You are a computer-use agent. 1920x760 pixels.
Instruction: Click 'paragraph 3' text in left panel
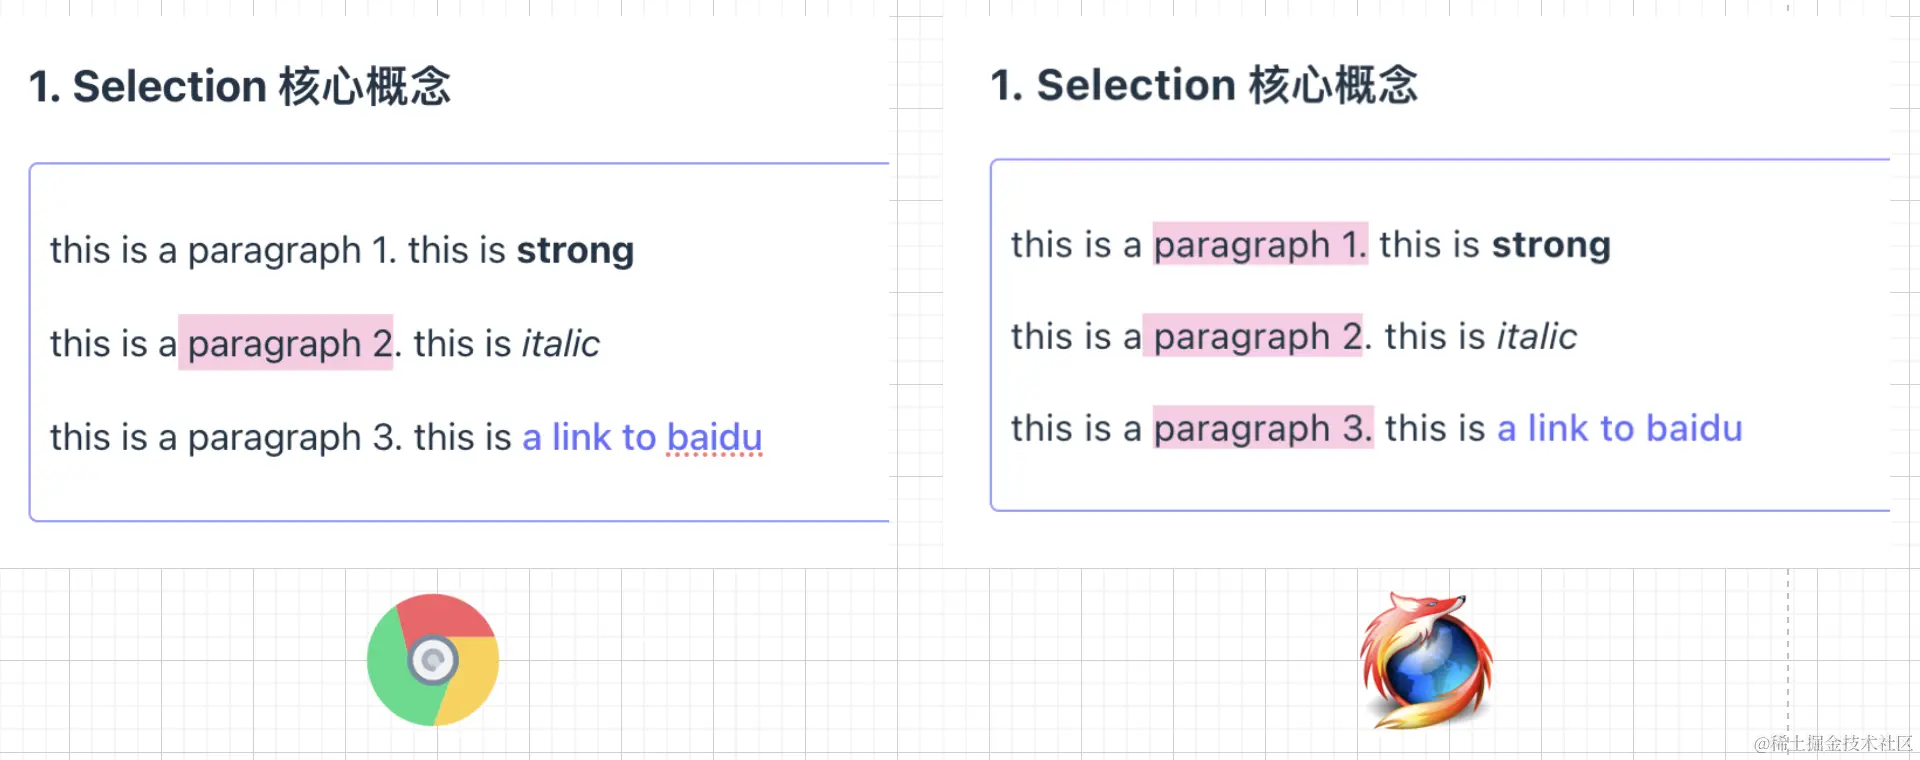pyautogui.click(x=294, y=438)
